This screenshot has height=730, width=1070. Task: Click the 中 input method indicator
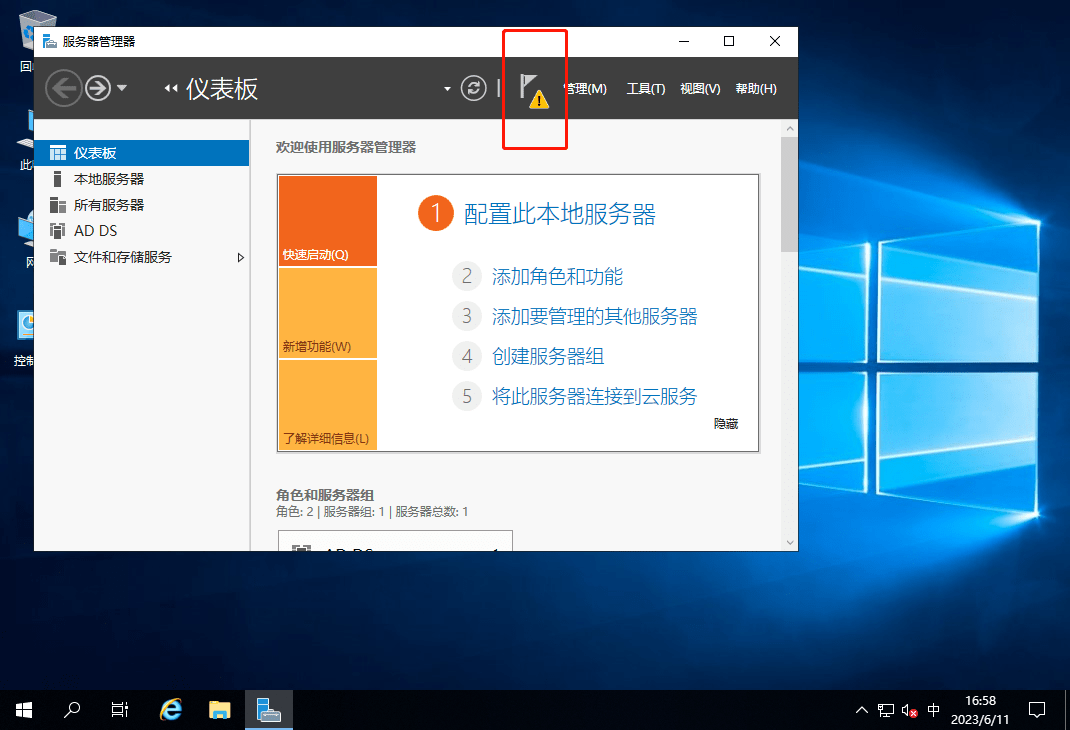coord(934,710)
